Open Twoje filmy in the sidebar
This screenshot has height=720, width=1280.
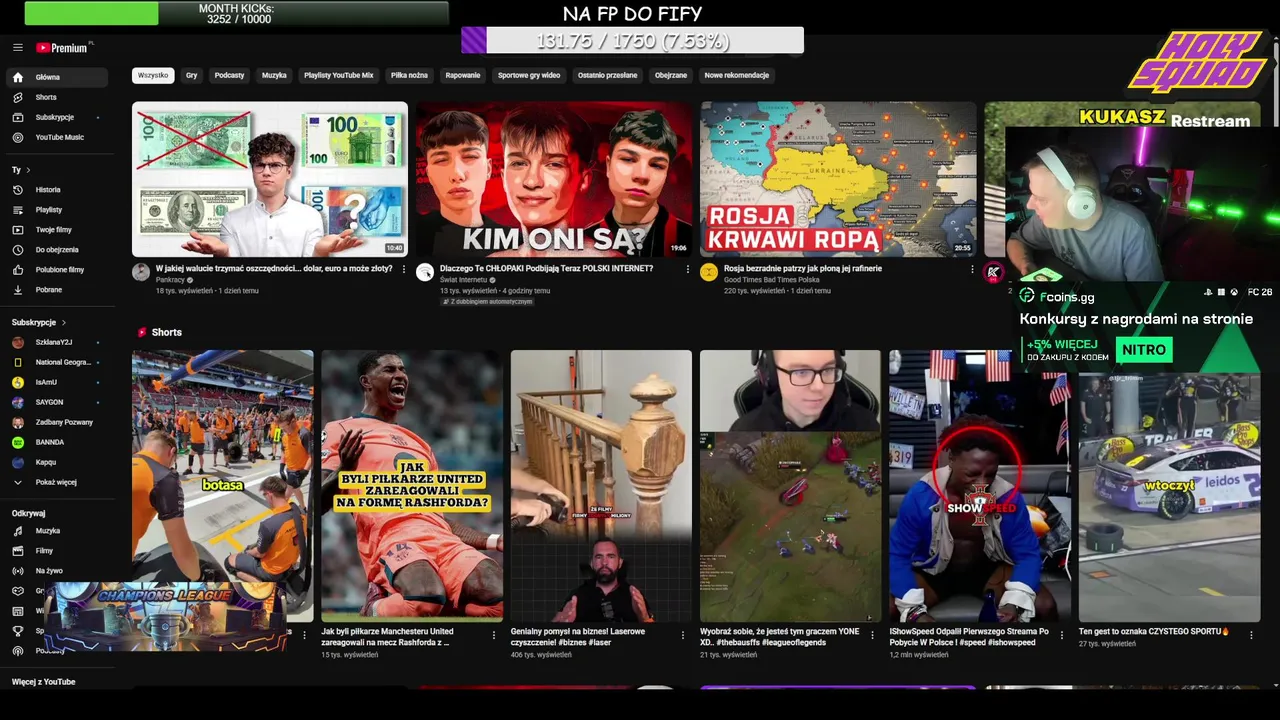pyautogui.click(x=53, y=230)
